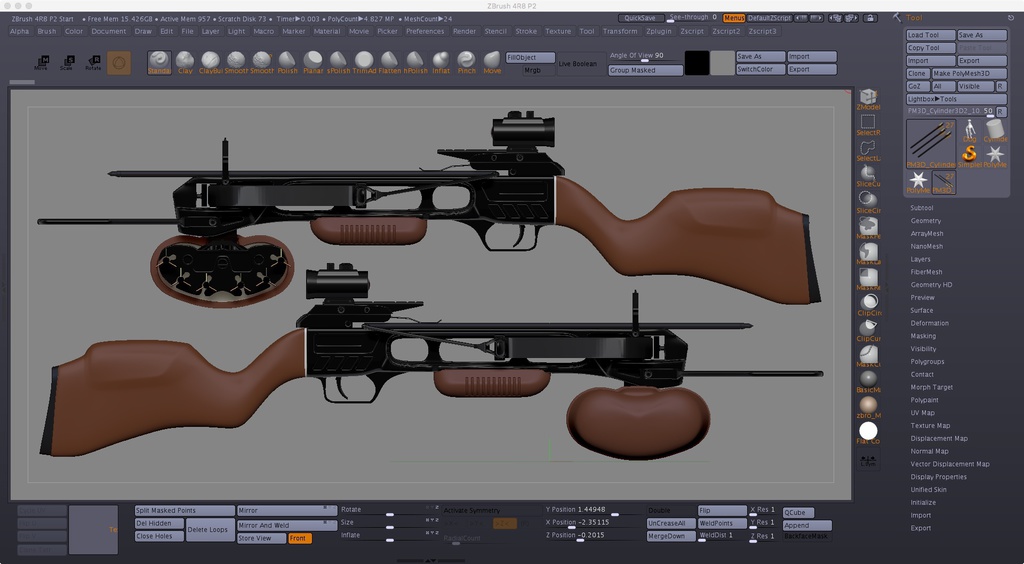Select the Standard sculpting brush

[159, 63]
